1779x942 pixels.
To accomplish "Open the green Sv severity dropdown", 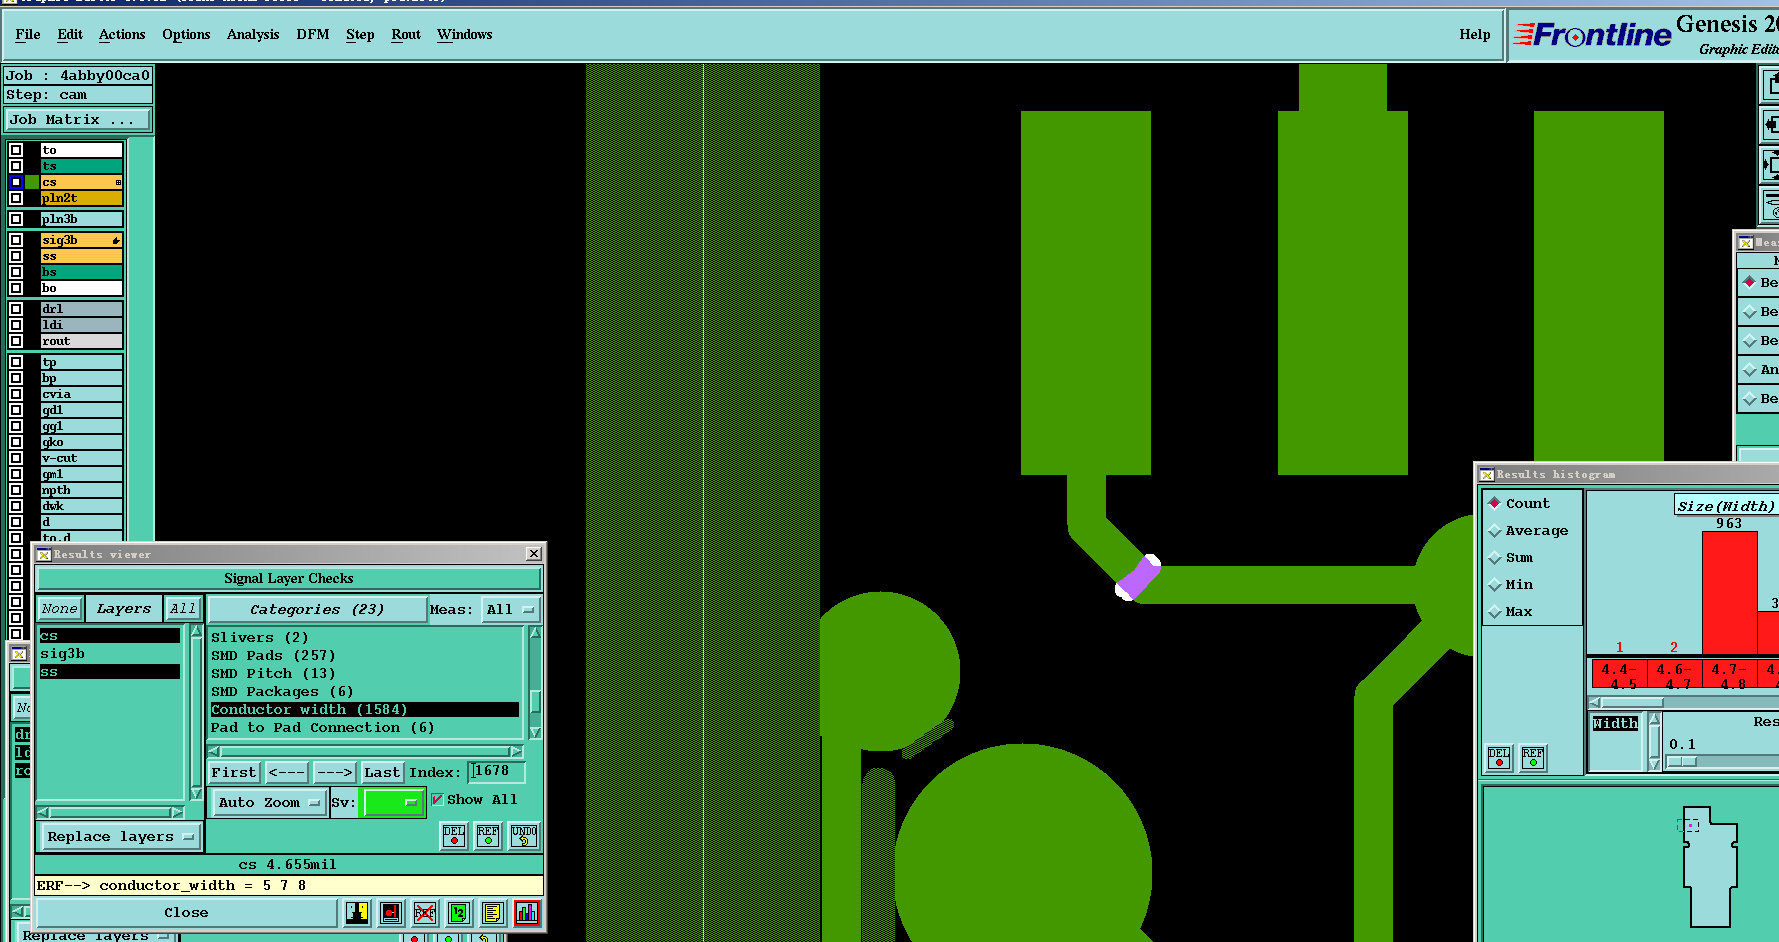I will [x=393, y=802].
